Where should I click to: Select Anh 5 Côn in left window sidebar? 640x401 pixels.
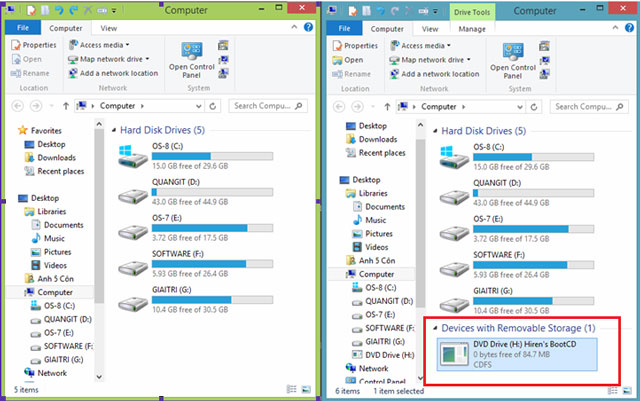tap(49, 278)
